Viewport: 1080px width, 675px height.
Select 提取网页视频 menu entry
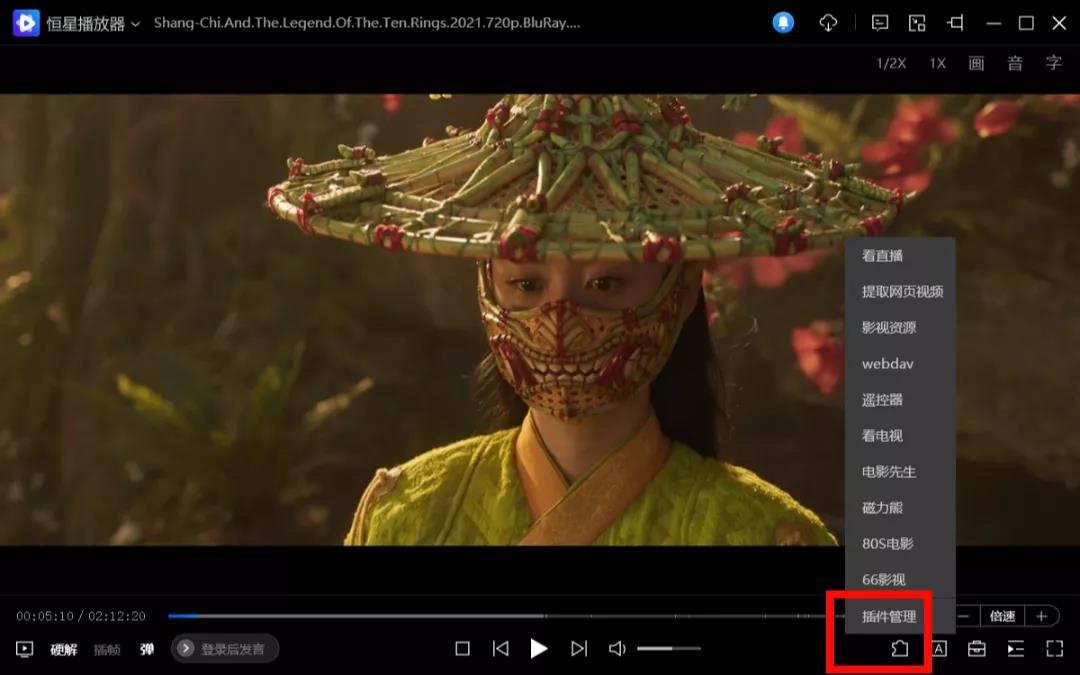[x=900, y=291]
